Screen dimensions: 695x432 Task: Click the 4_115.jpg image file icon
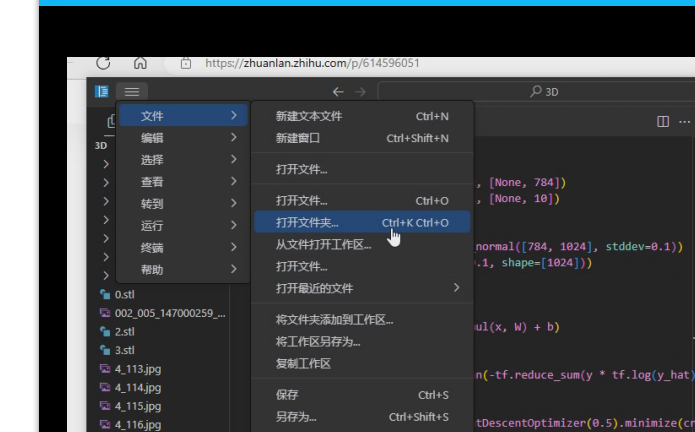(105, 406)
